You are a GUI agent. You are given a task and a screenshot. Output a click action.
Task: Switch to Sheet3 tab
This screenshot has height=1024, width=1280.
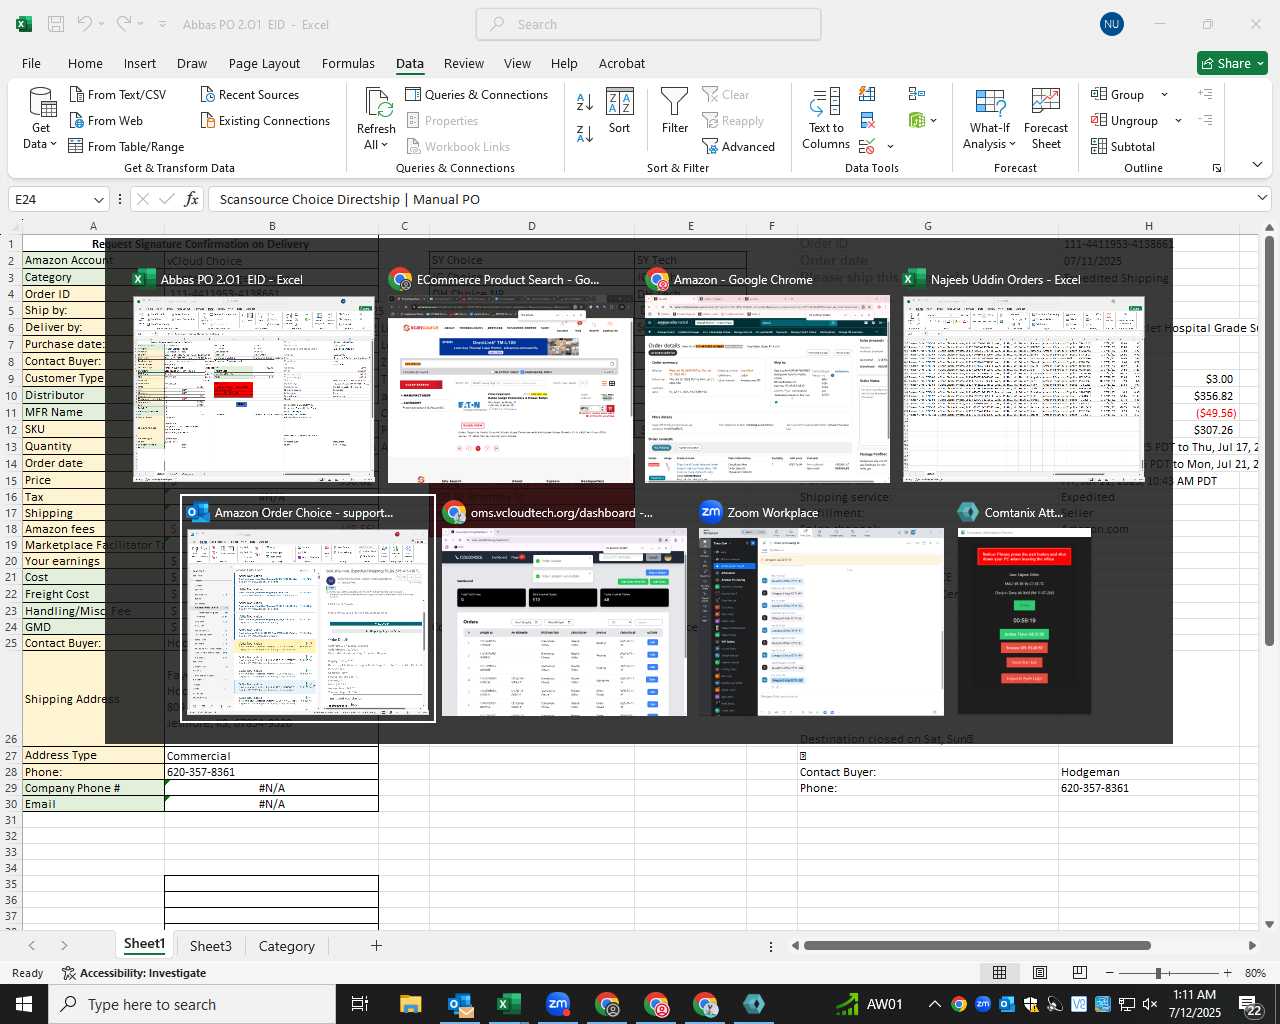click(210, 946)
